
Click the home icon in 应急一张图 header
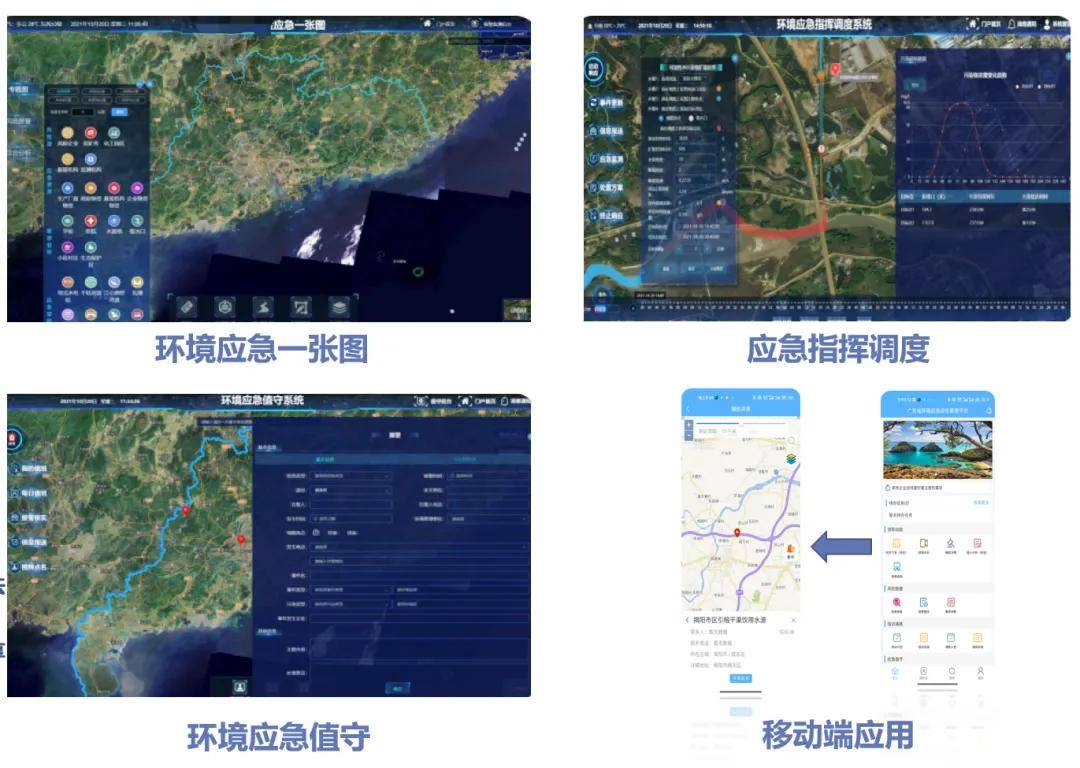point(428,22)
